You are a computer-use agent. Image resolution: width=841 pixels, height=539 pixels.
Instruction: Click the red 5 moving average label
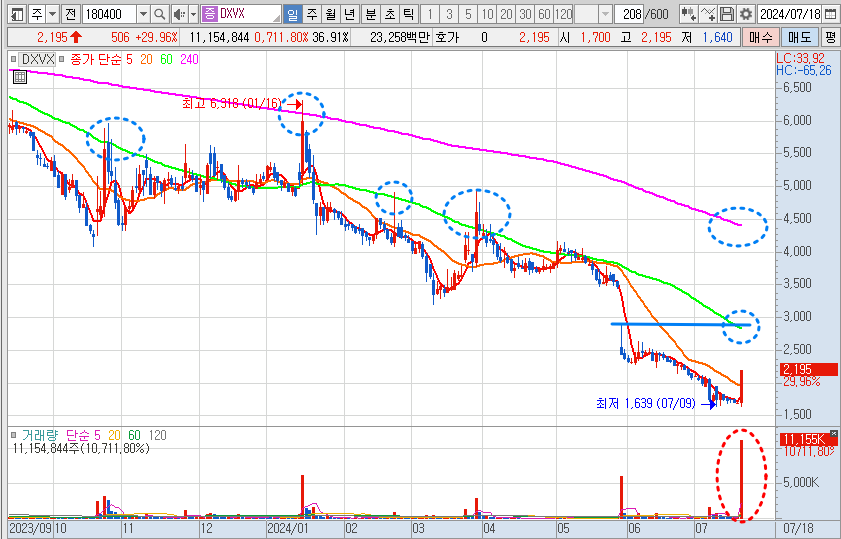click(x=129, y=60)
